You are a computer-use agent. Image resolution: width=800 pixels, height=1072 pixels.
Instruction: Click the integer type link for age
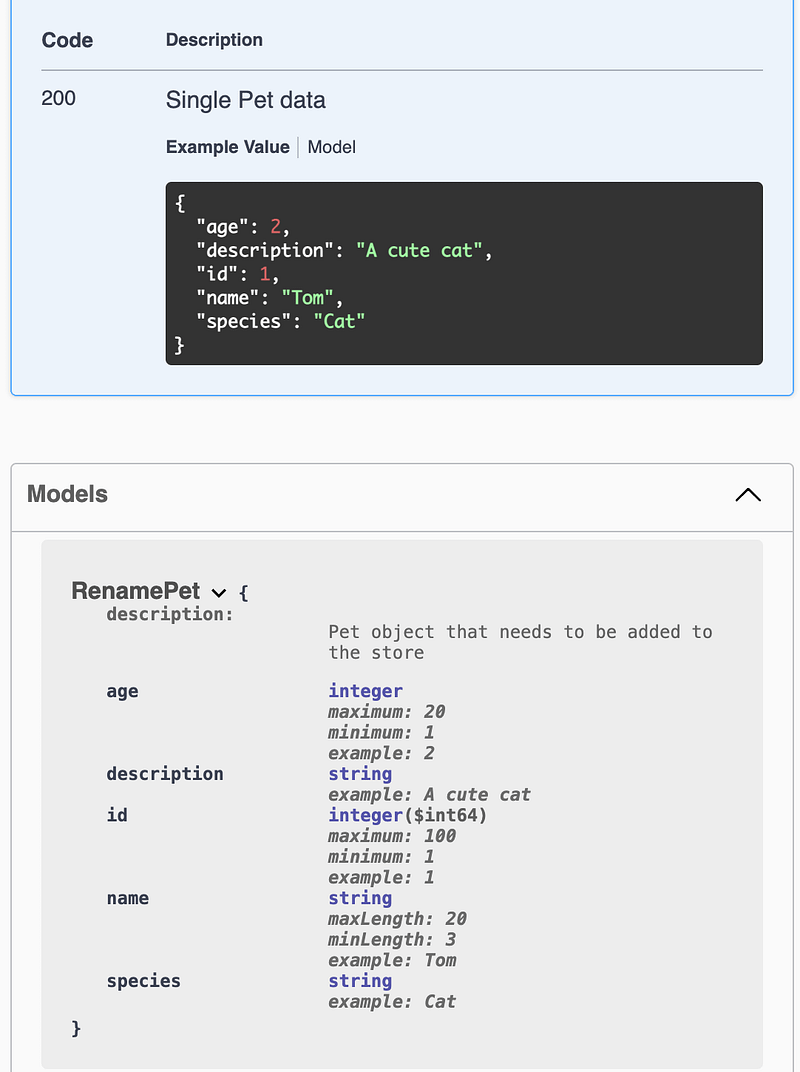click(365, 691)
